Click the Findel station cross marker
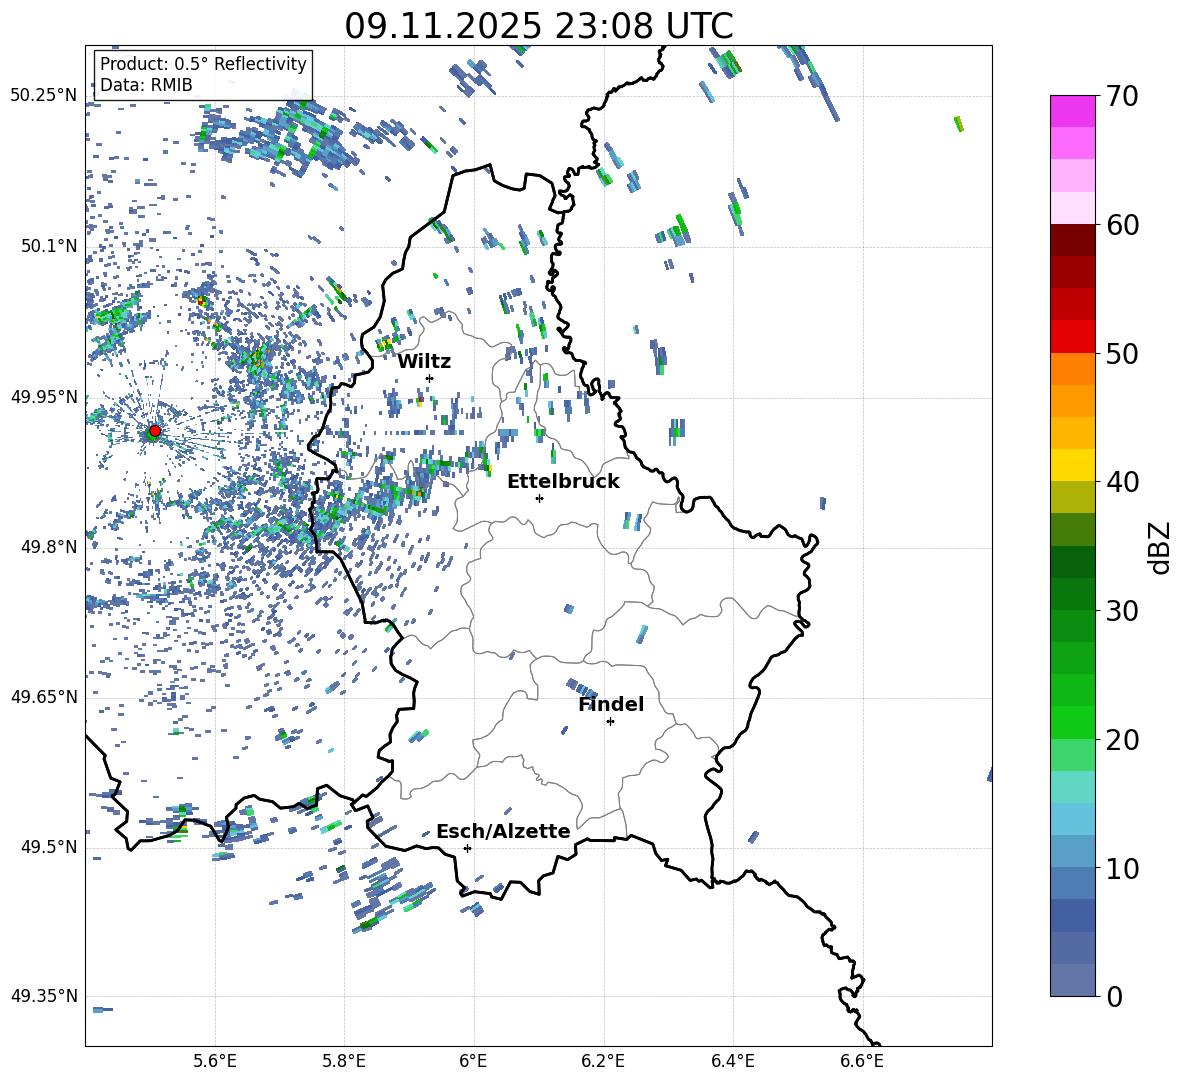 [x=610, y=721]
